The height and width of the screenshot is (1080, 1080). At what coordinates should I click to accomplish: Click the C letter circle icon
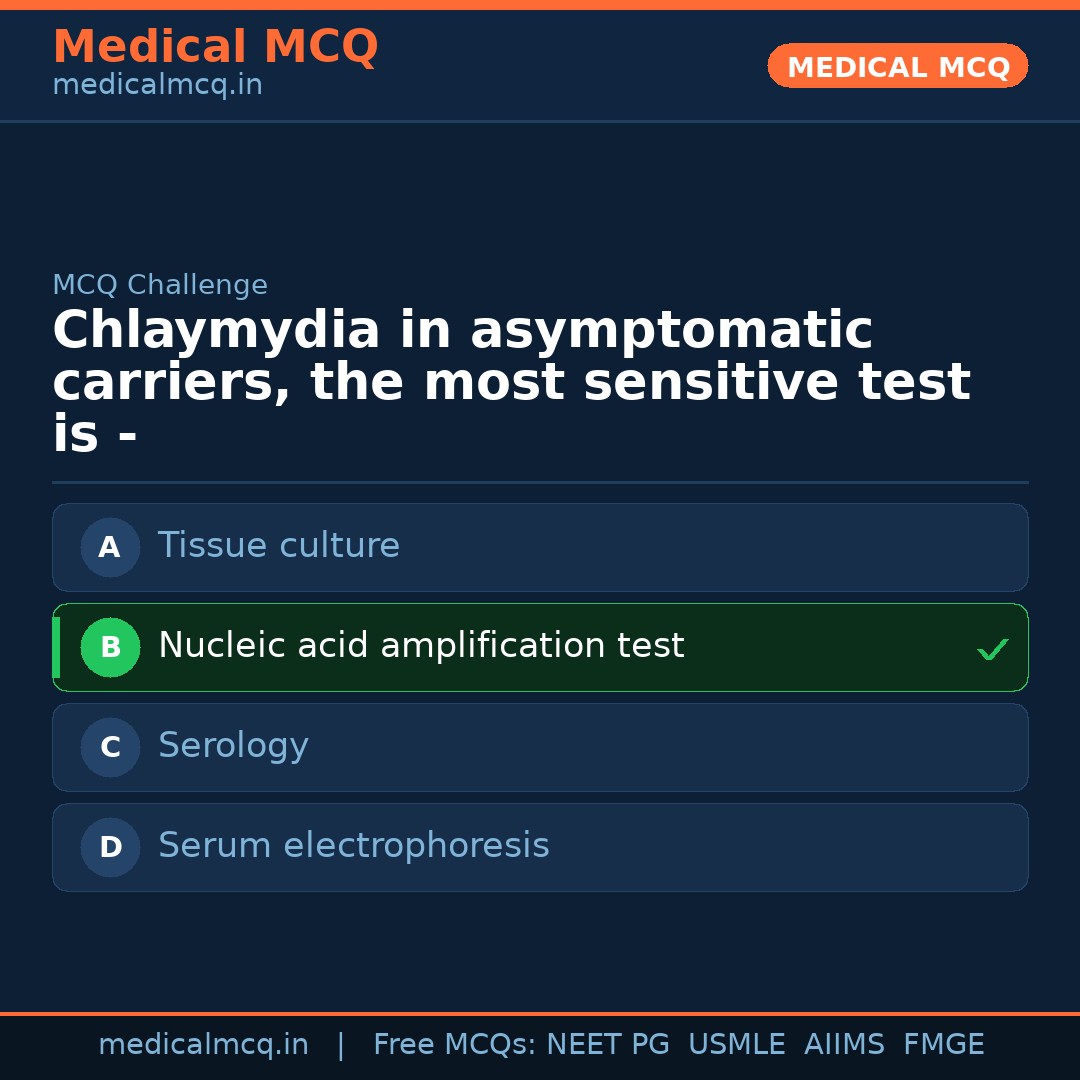110,747
